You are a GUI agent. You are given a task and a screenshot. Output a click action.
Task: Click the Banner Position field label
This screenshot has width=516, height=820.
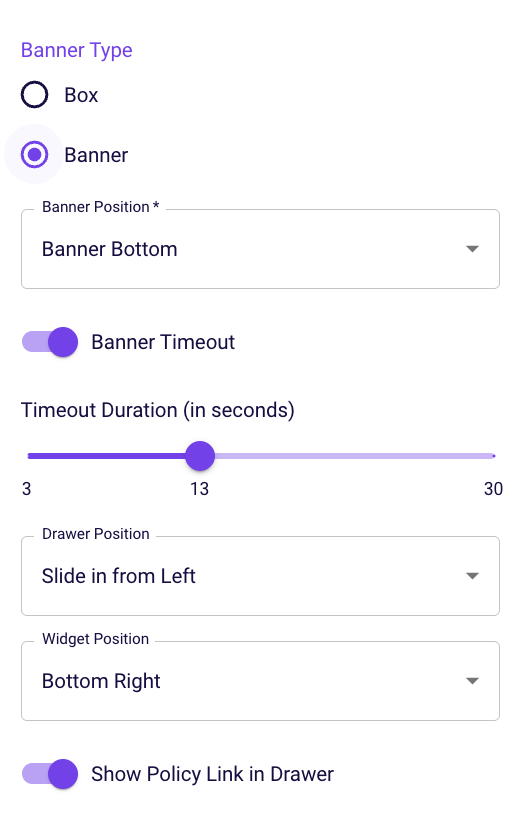click(x=100, y=207)
